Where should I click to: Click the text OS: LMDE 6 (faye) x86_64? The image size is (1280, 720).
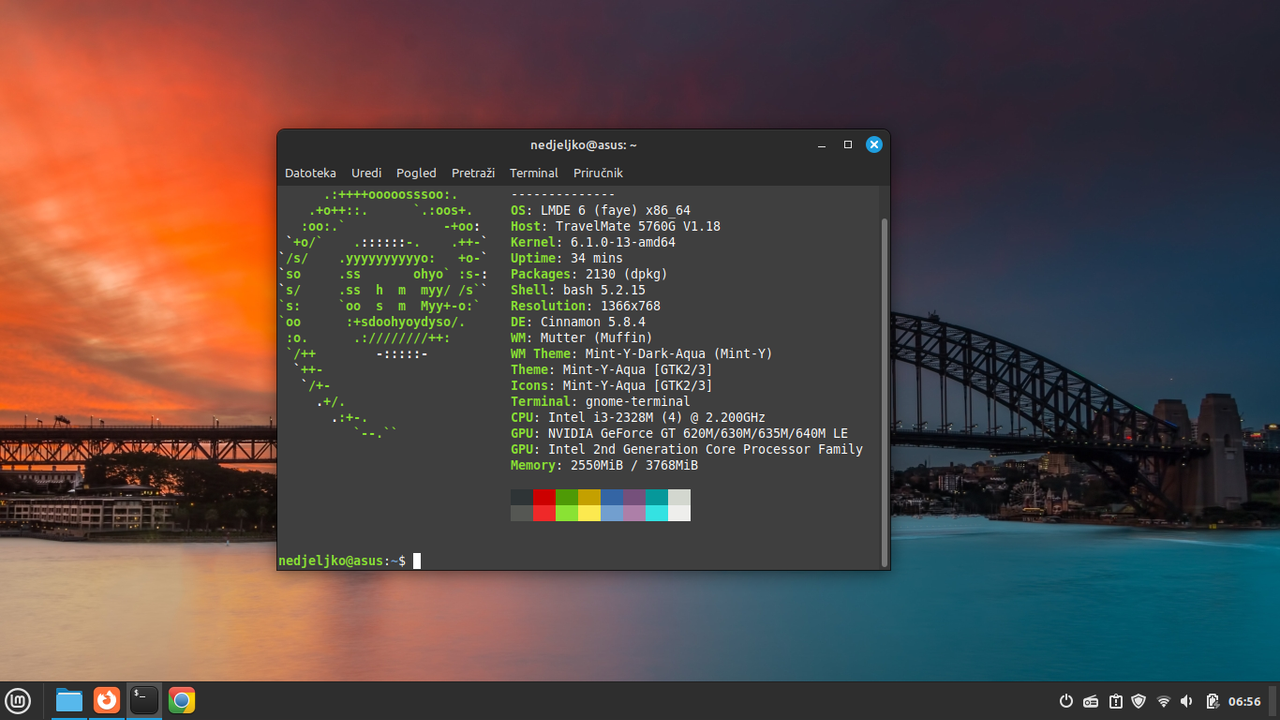600,210
